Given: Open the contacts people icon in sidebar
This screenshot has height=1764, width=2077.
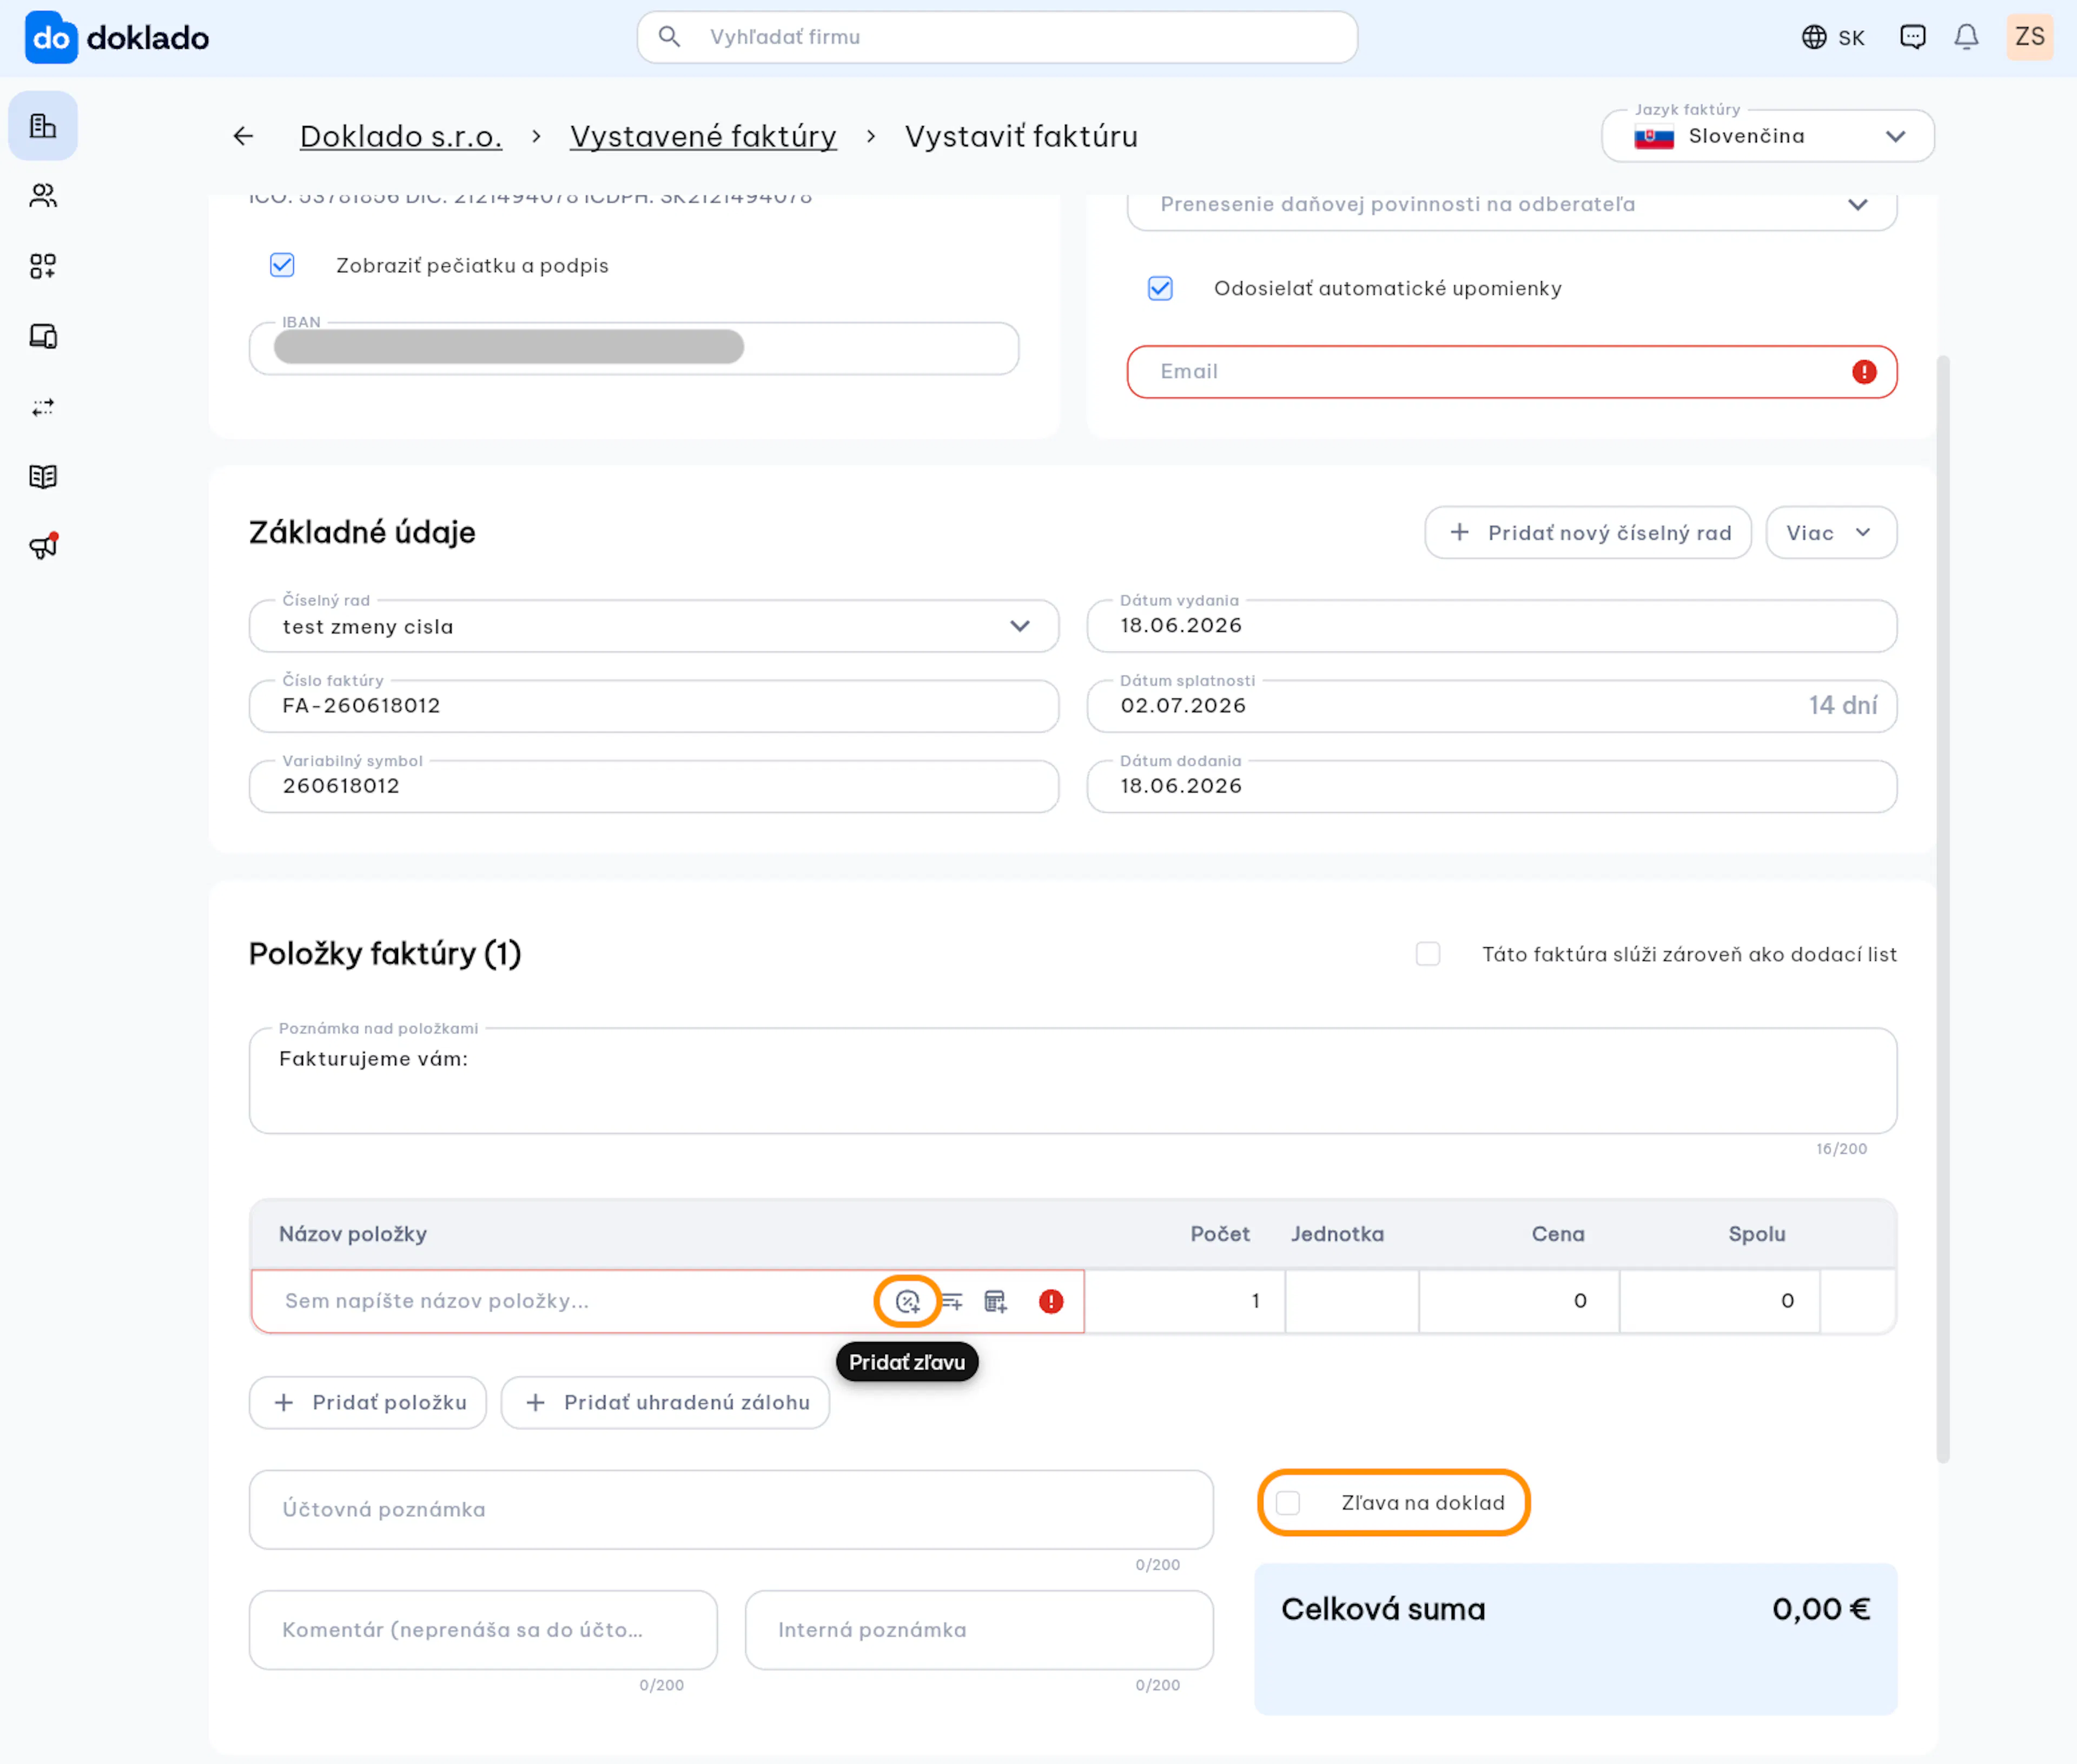Looking at the screenshot, I should (x=43, y=196).
